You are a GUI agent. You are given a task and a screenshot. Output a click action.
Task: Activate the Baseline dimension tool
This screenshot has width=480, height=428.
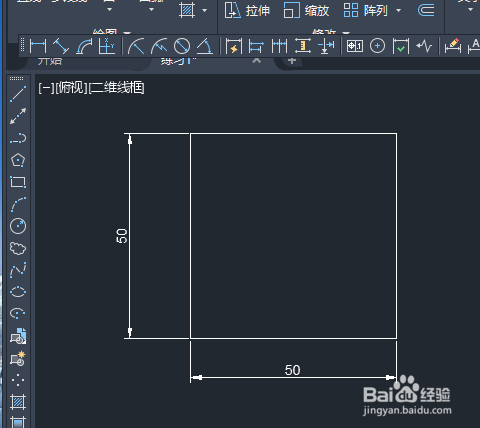point(256,46)
